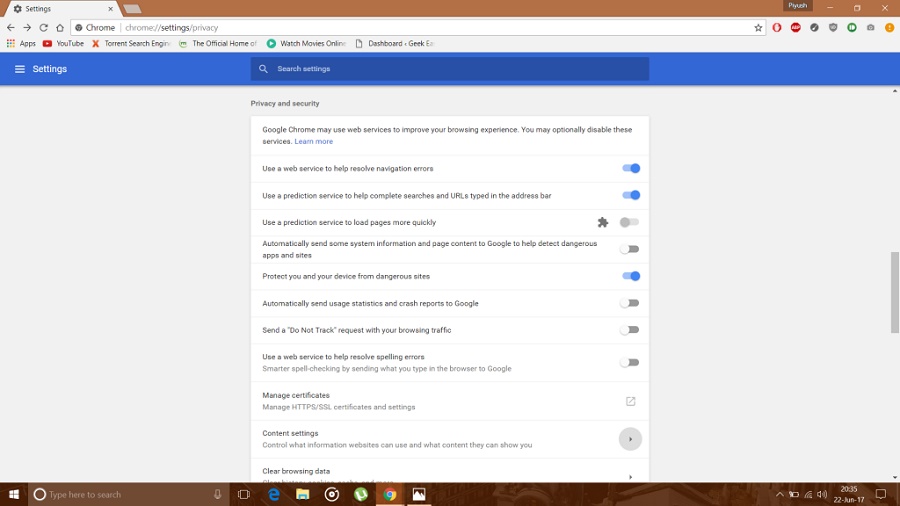
Task: Toggle web service for spelling errors
Action: point(629,363)
